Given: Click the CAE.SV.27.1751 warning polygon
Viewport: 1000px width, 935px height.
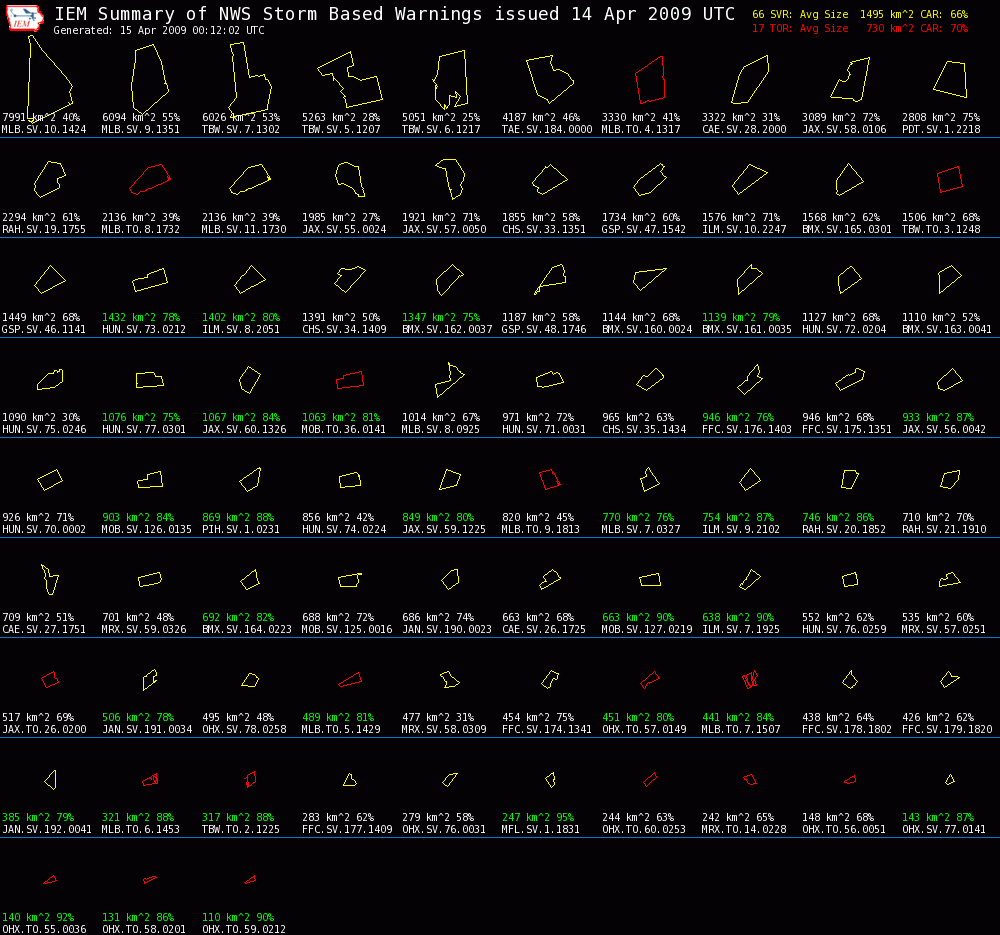Looking at the screenshot, I should [x=50, y=579].
